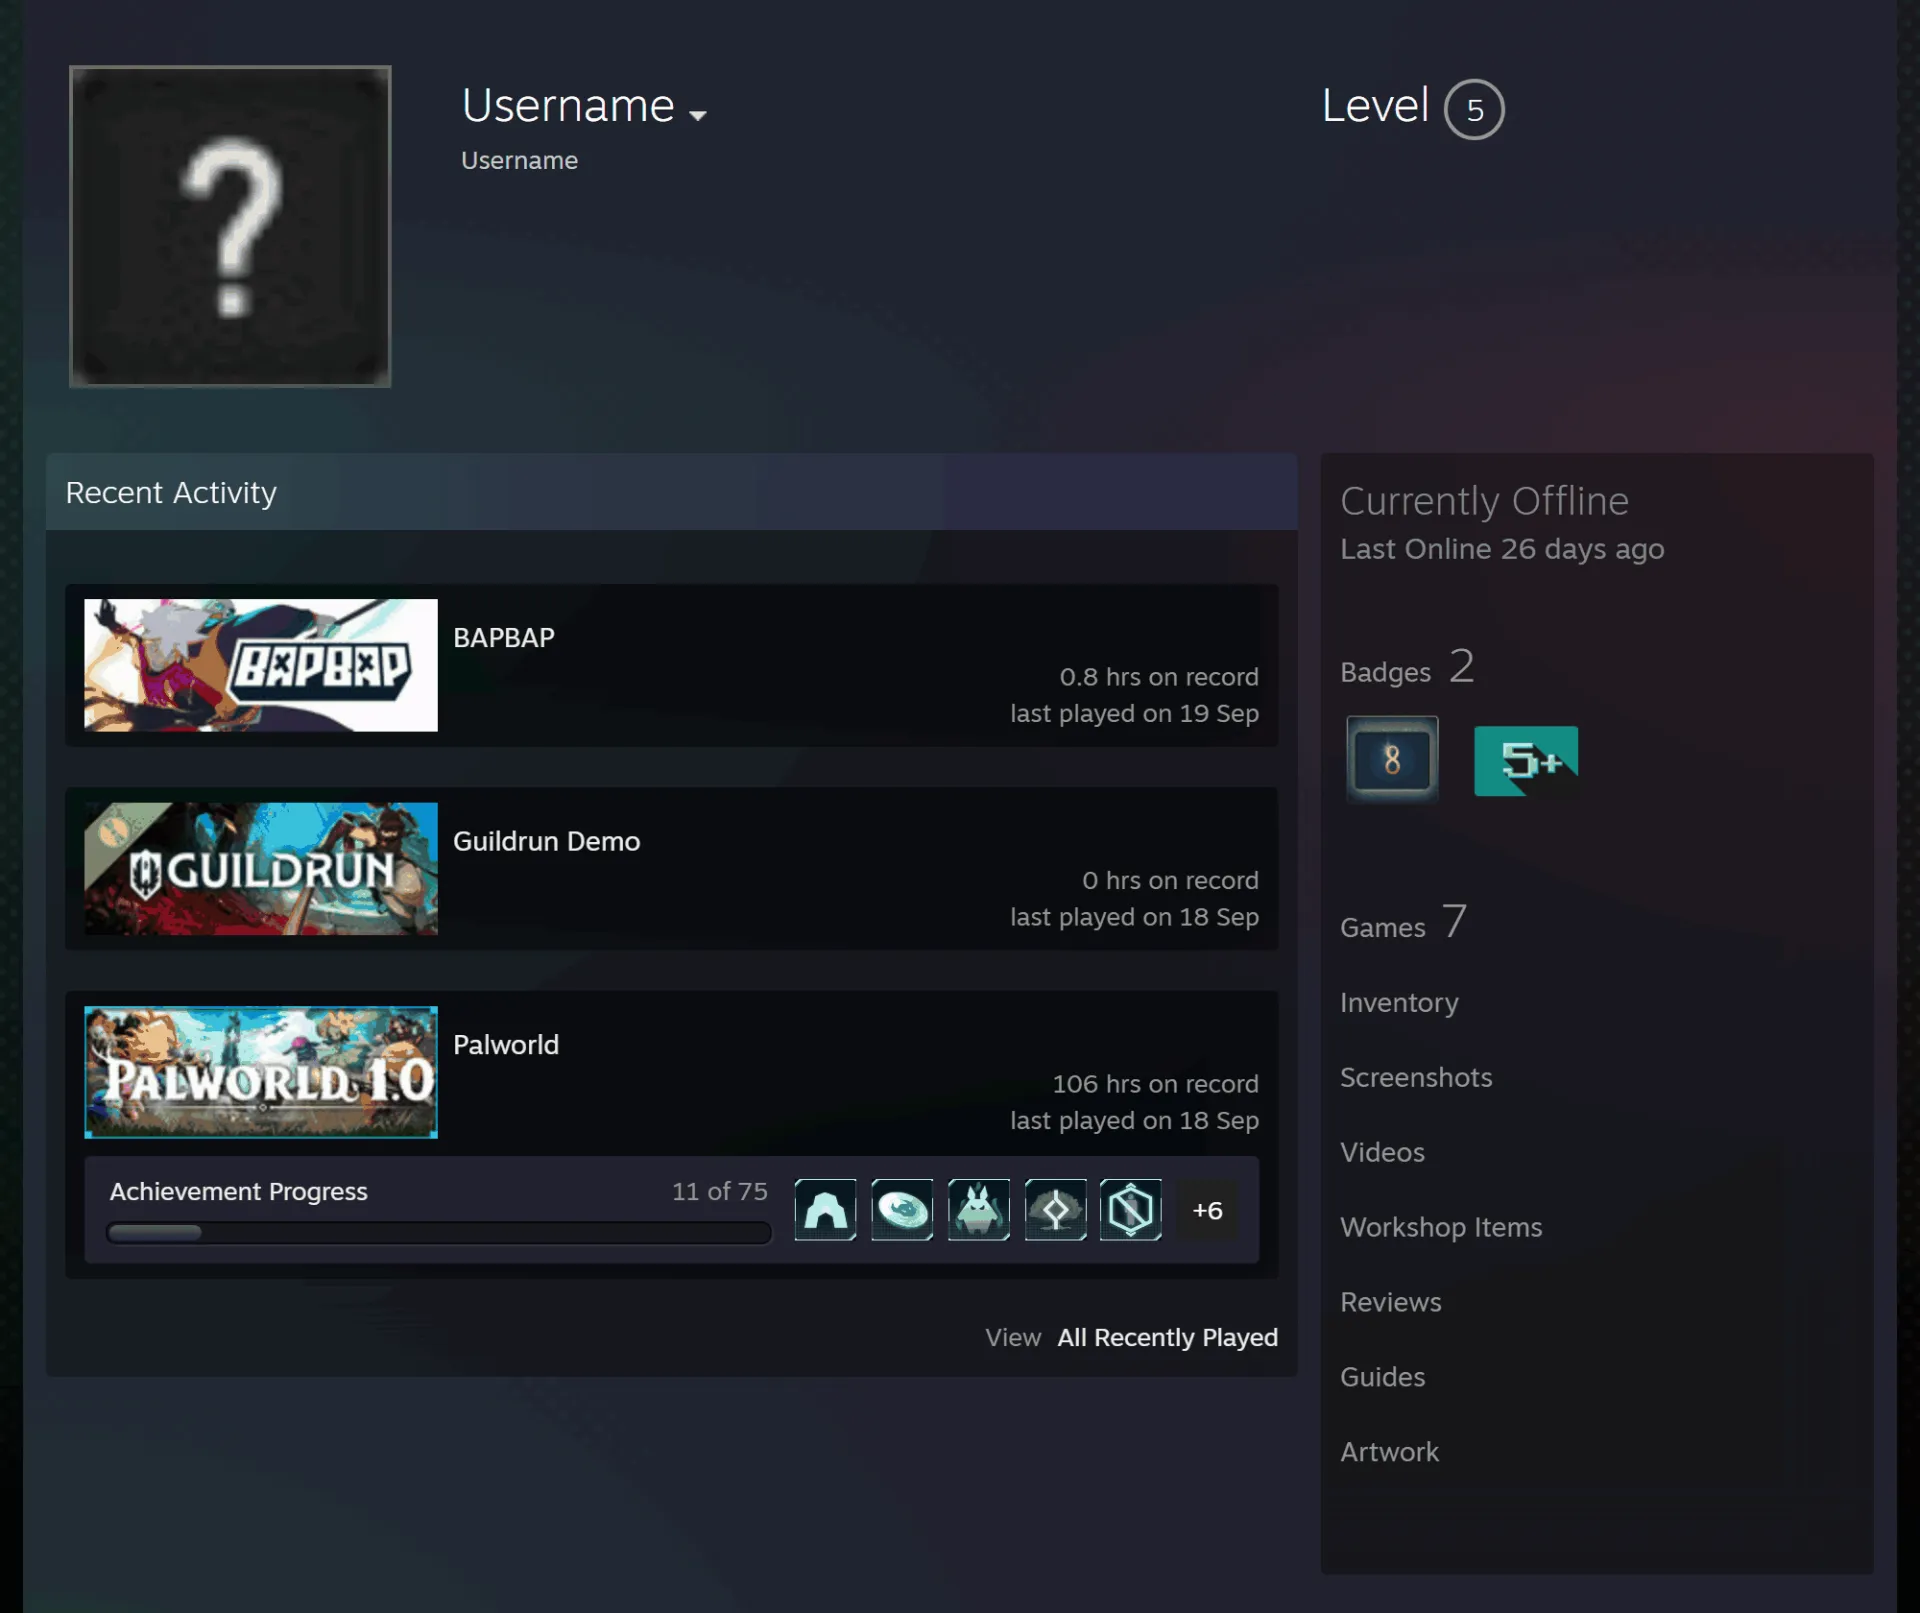Open the first Palworld achievement icon

point(825,1210)
